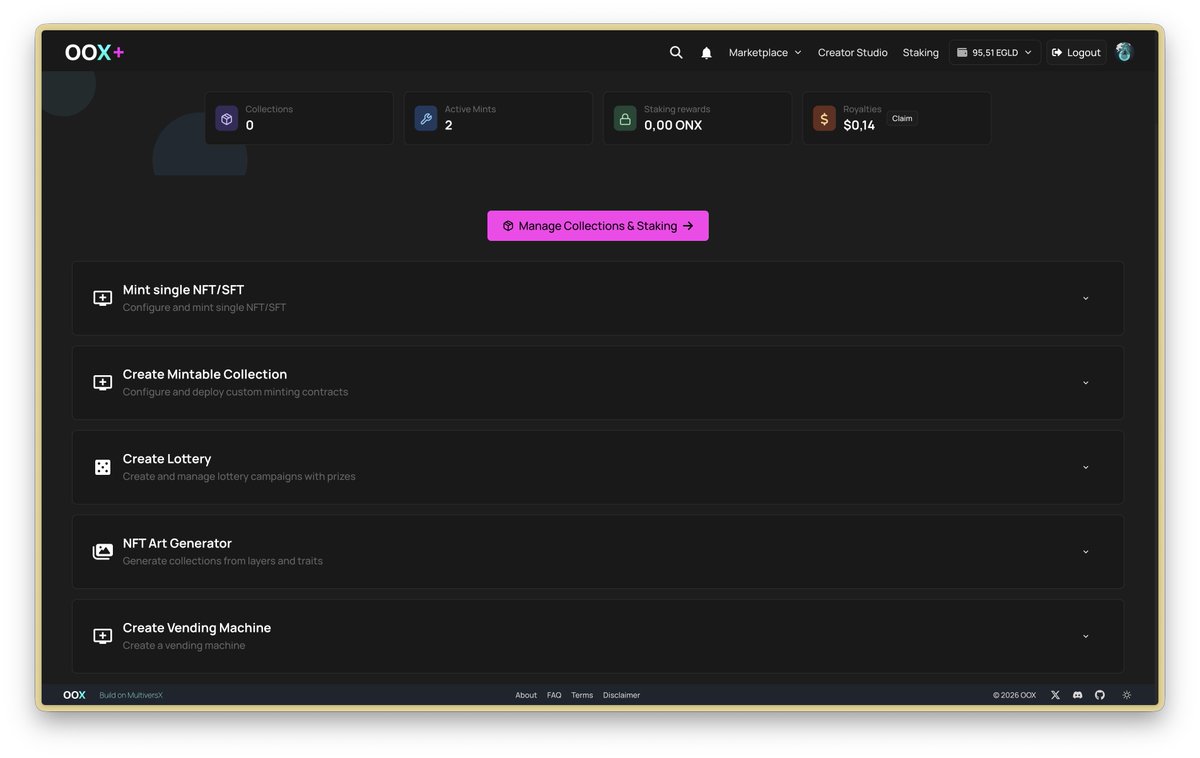
Task: Go to Staking page
Action: tap(920, 53)
